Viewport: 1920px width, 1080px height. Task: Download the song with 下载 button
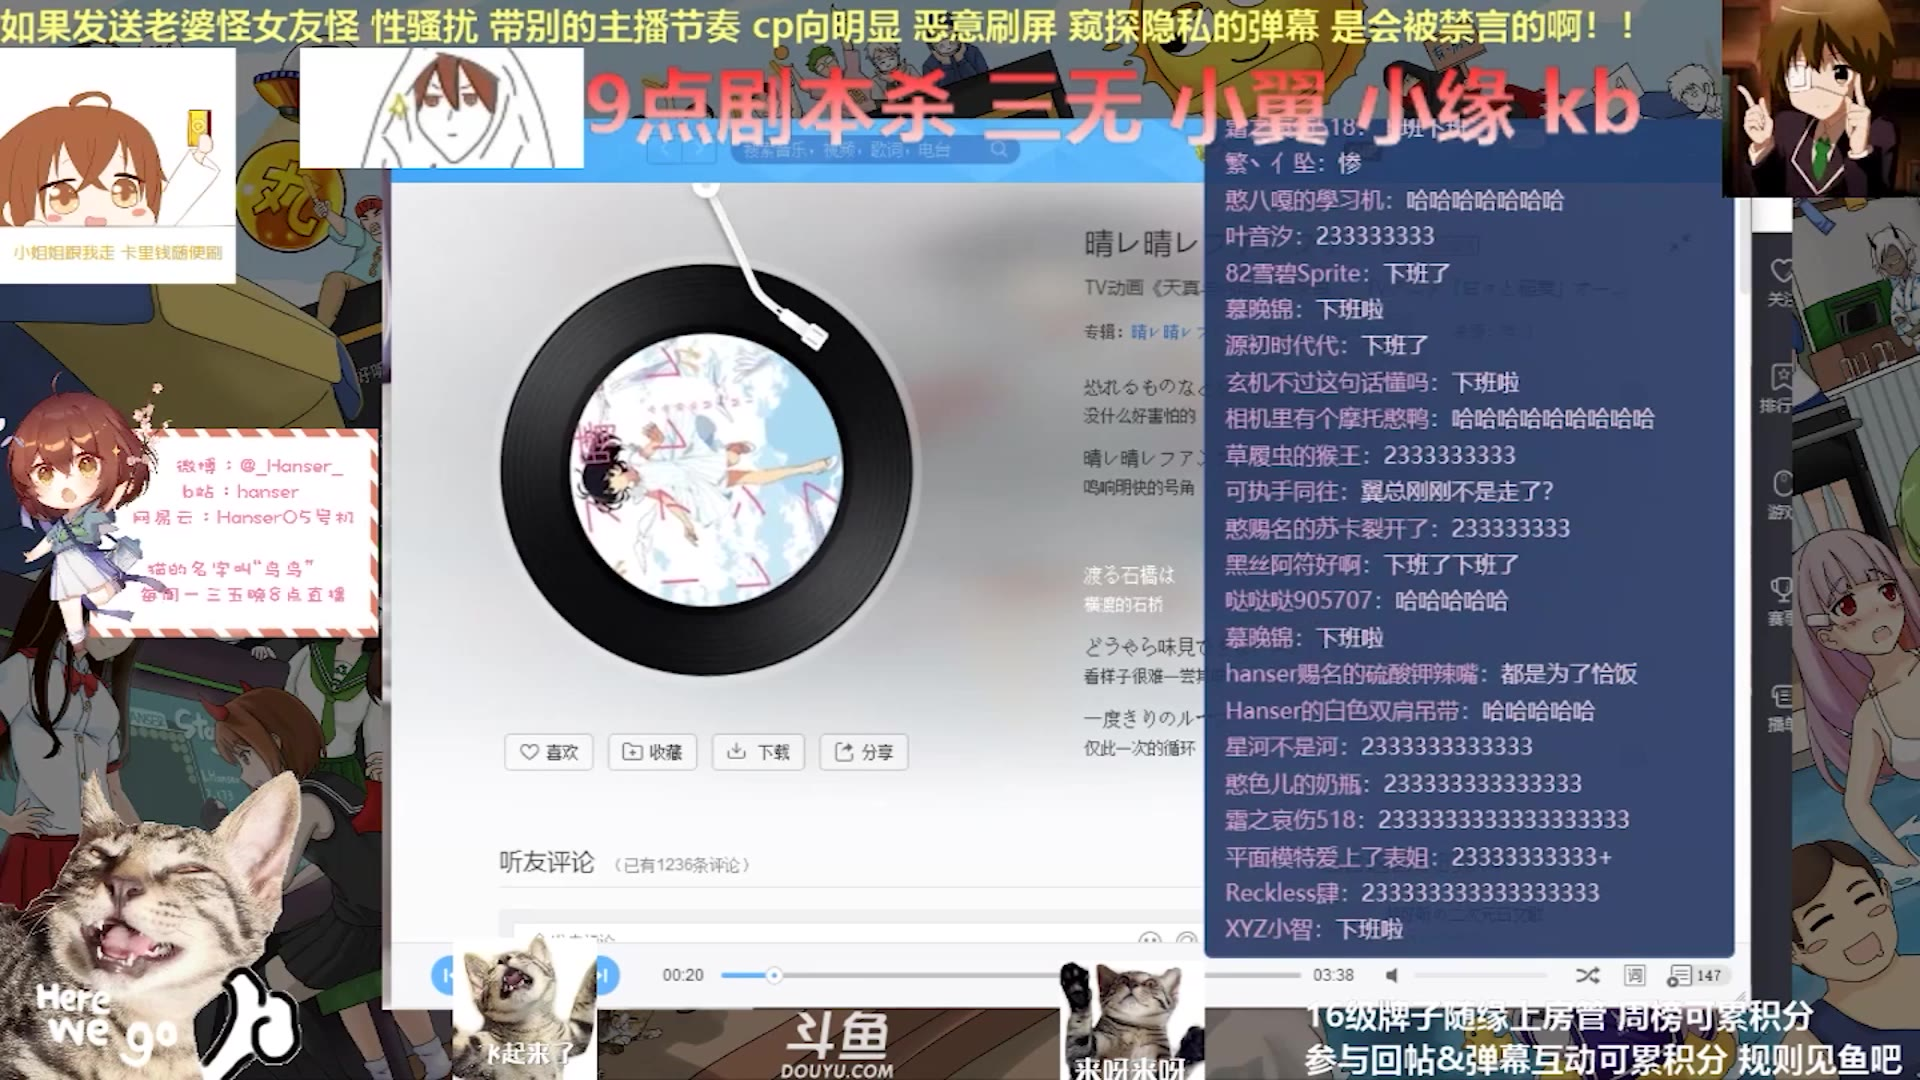pos(758,752)
